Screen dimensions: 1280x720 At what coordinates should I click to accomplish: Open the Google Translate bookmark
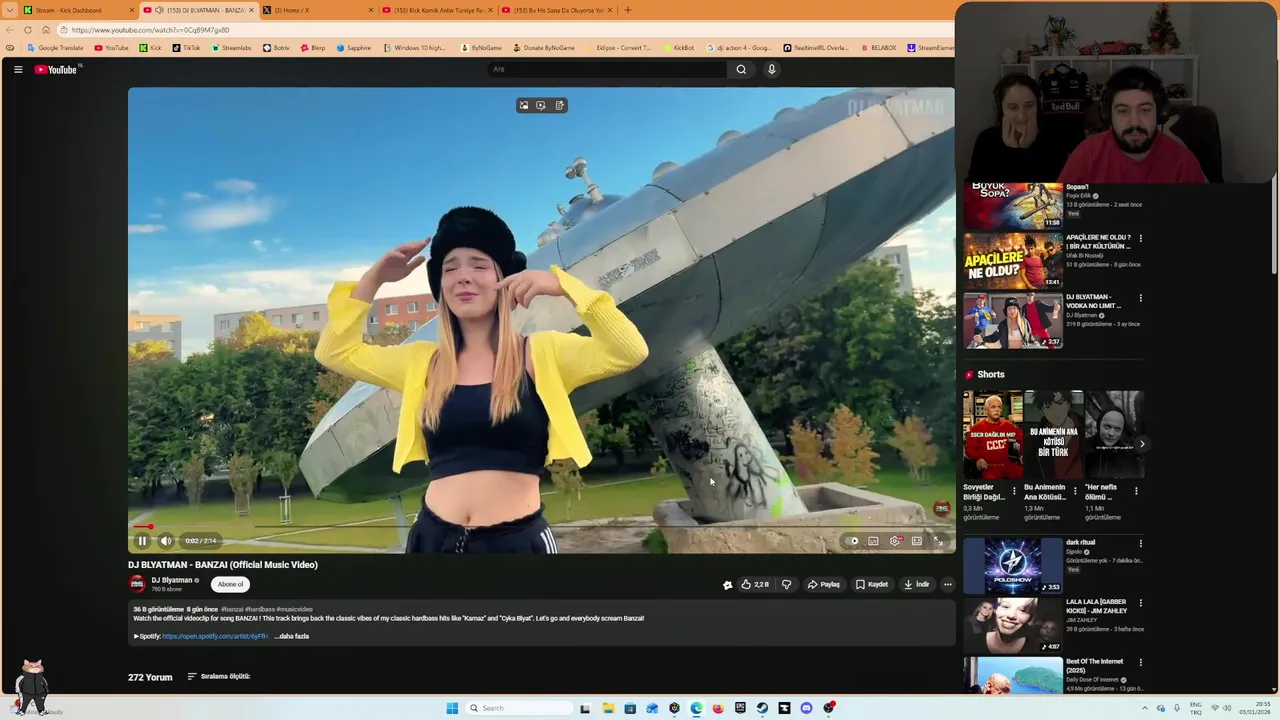[x=55, y=48]
